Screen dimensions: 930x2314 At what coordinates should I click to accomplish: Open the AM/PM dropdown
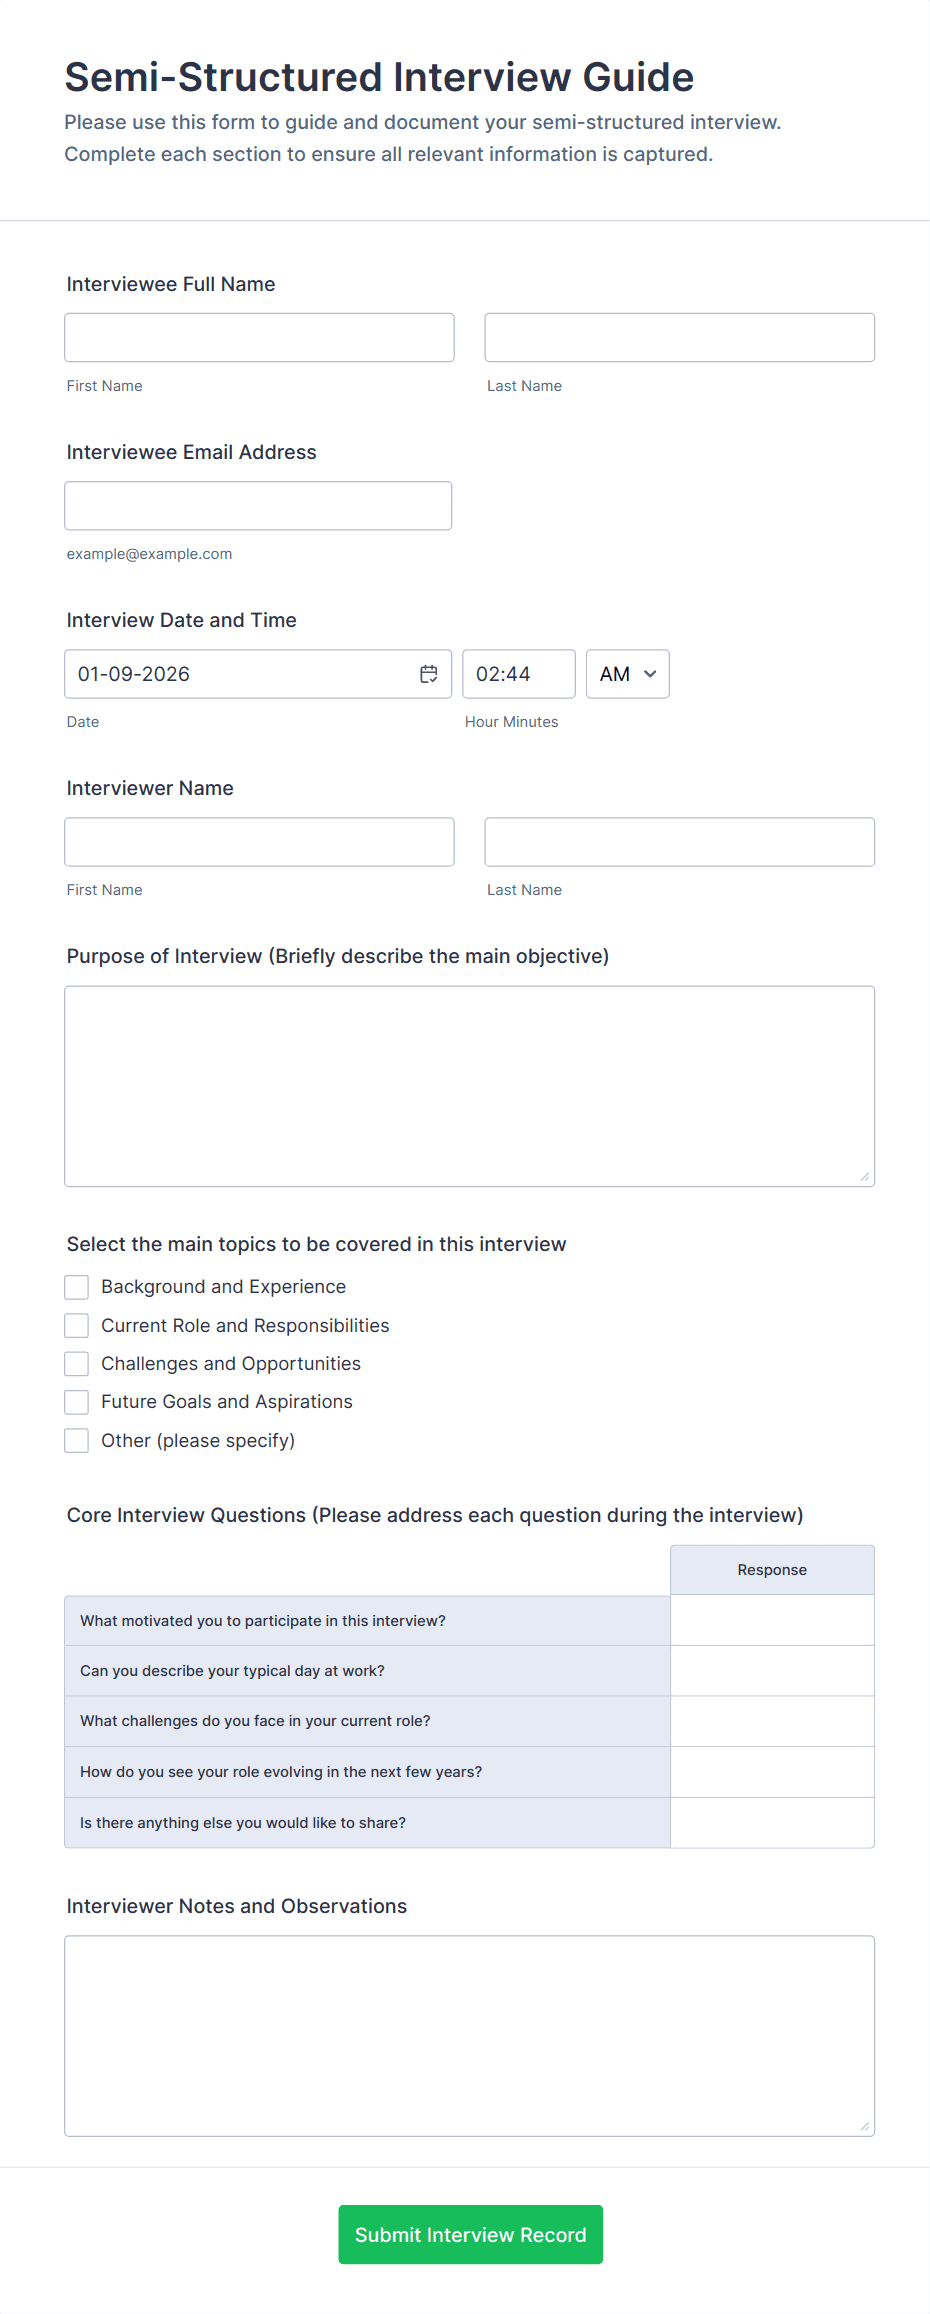[627, 674]
